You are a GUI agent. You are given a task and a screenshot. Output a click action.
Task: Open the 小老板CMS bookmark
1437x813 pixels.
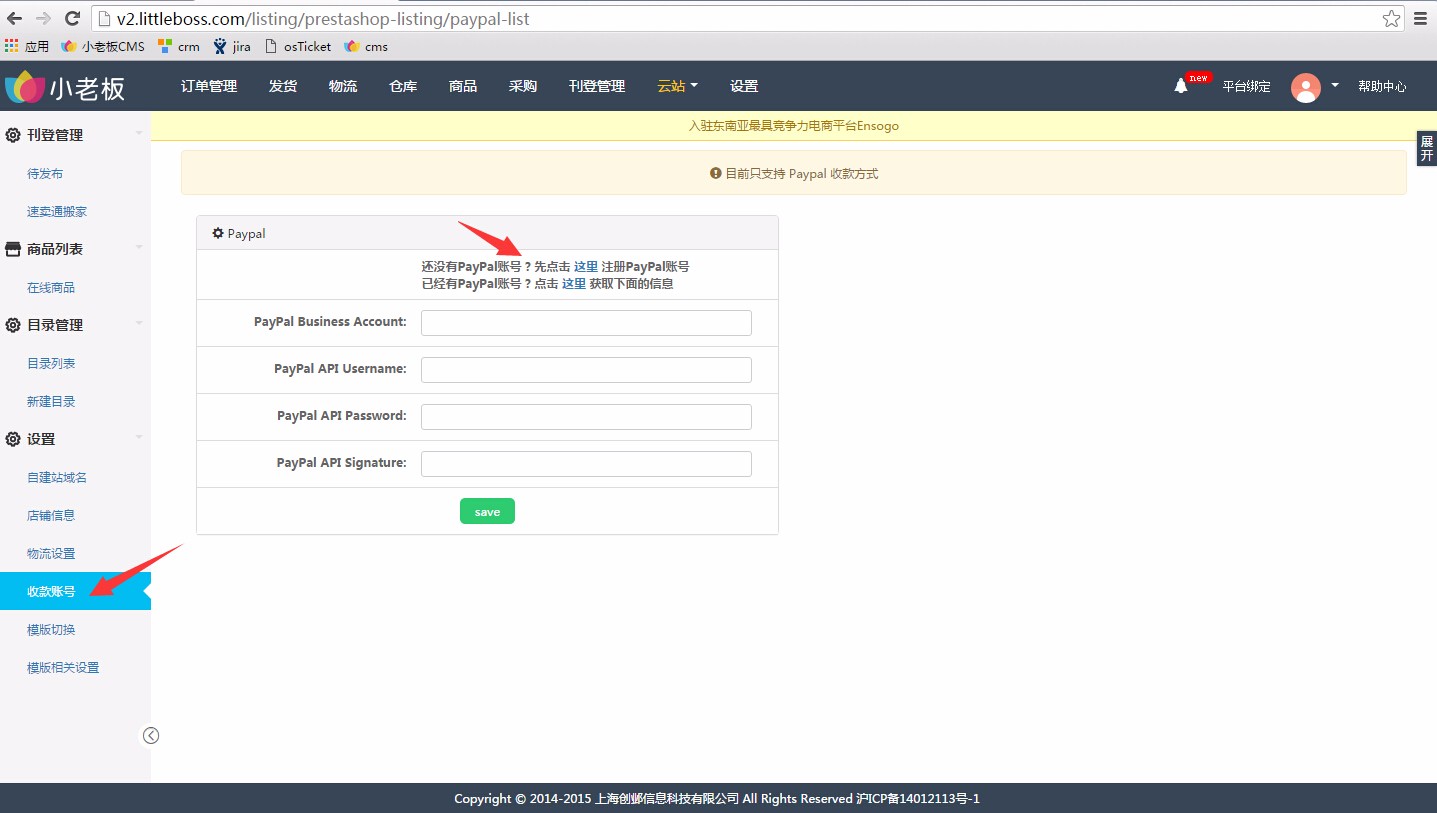103,46
